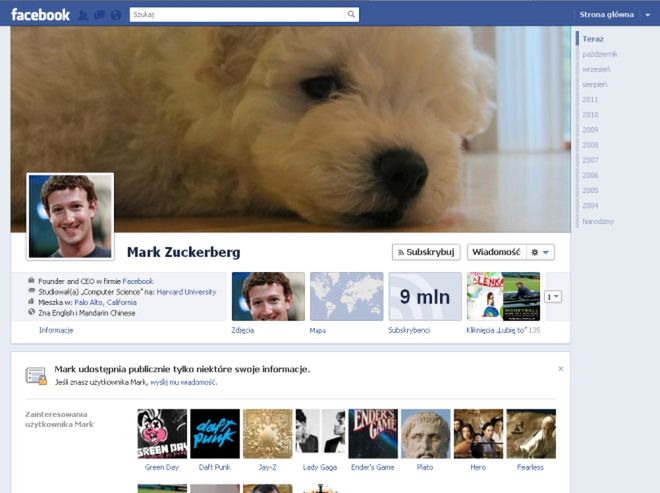Click the wyślij mu wiadomość link
The height and width of the screenshot is (493, 660).
tap(183, 382)
